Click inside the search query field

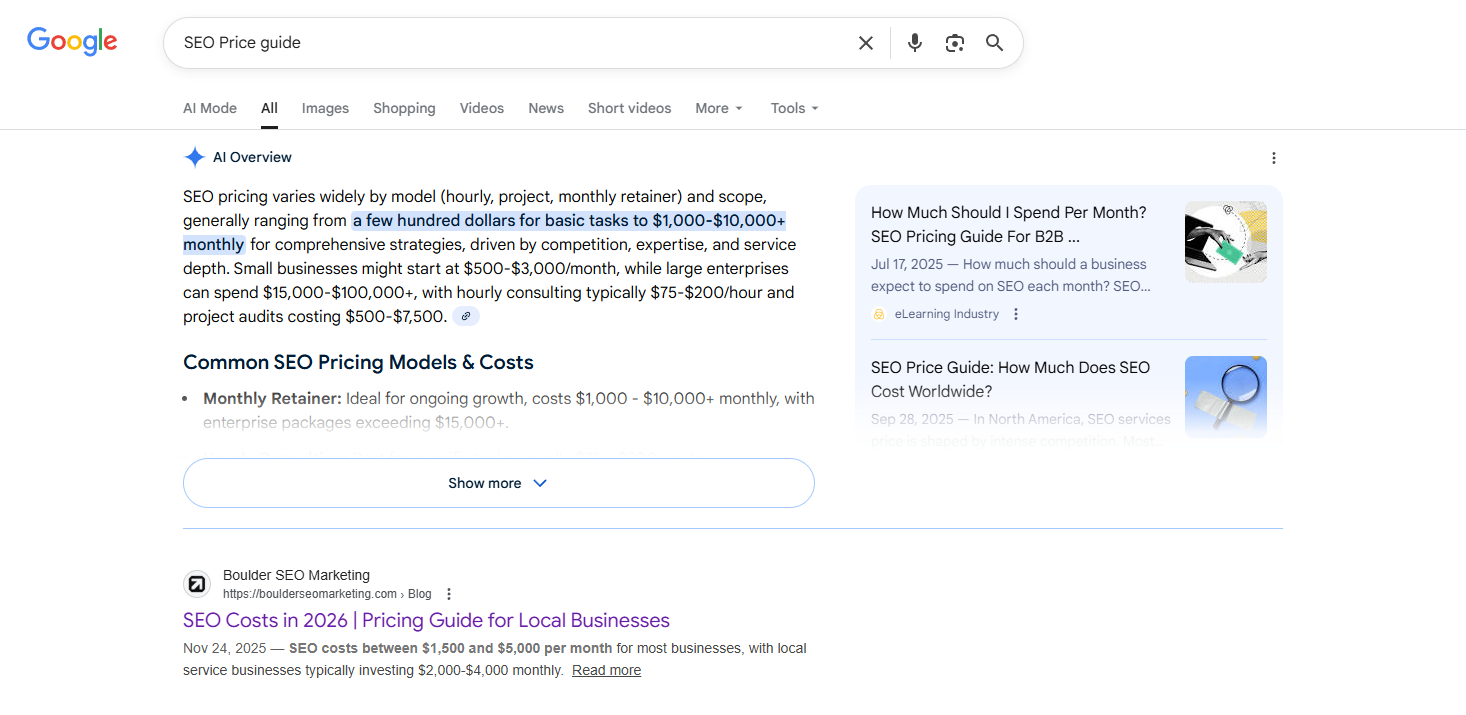(x=400, y=42)
